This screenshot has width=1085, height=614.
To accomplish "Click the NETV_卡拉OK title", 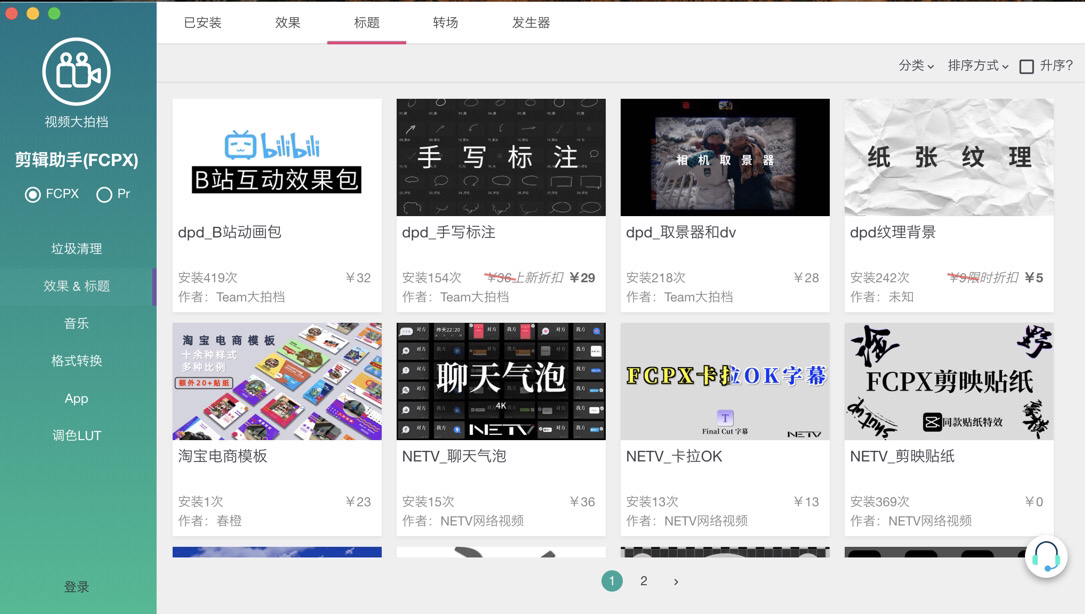I will point(674,456).
